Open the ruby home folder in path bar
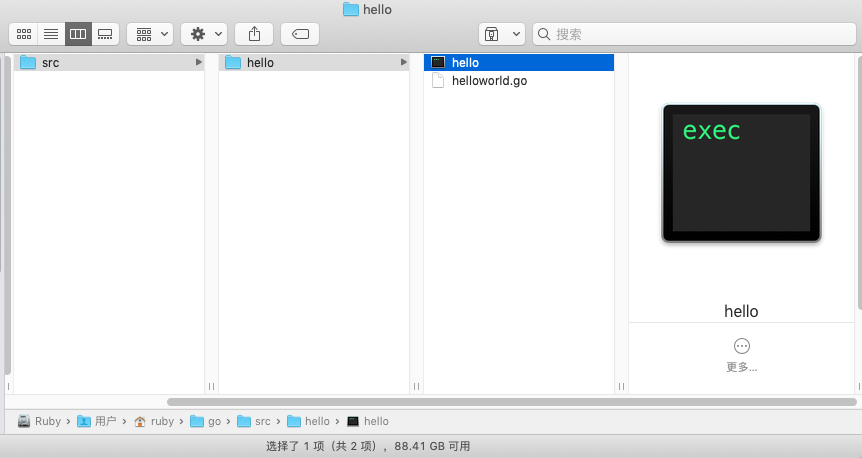Viewport: 862px width, 458px height. pos(154,422)
